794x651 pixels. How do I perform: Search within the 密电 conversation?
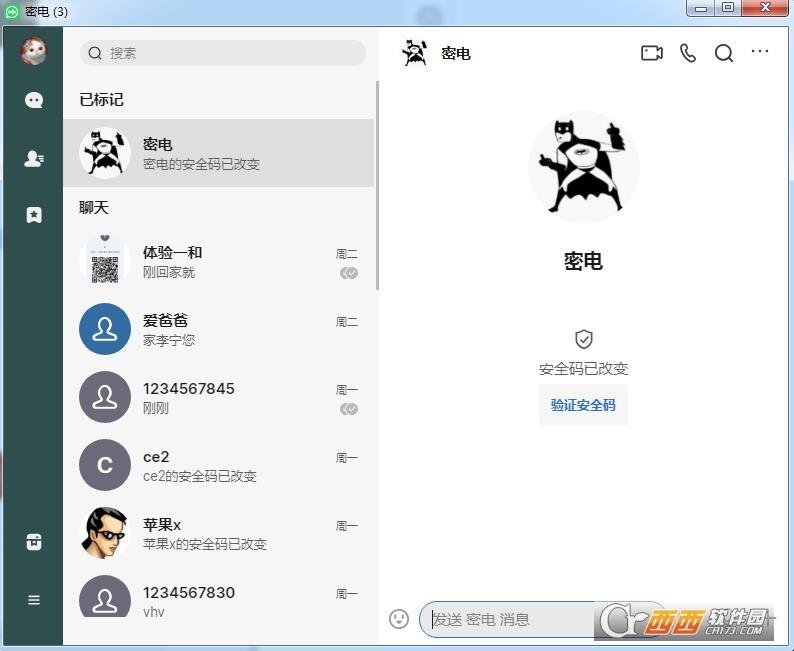(x=724, y=53)
